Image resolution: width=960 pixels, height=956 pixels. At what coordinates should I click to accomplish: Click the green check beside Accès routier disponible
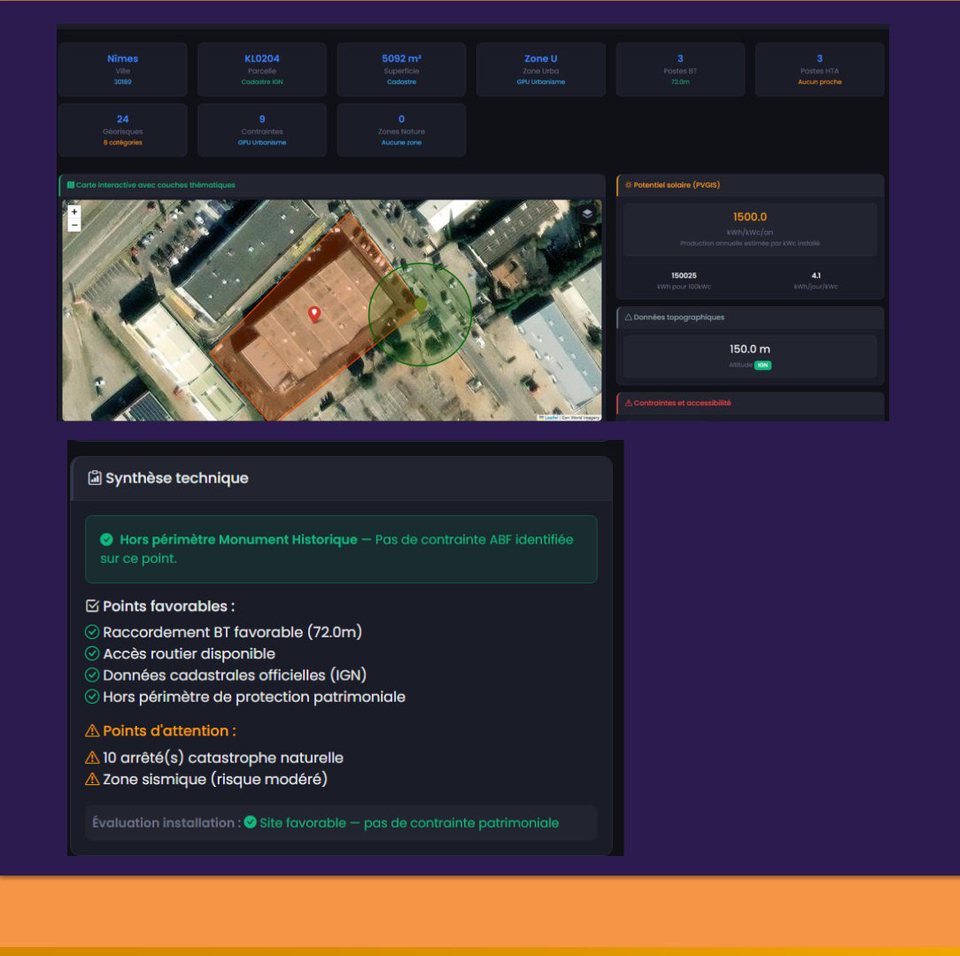point(92,653)
